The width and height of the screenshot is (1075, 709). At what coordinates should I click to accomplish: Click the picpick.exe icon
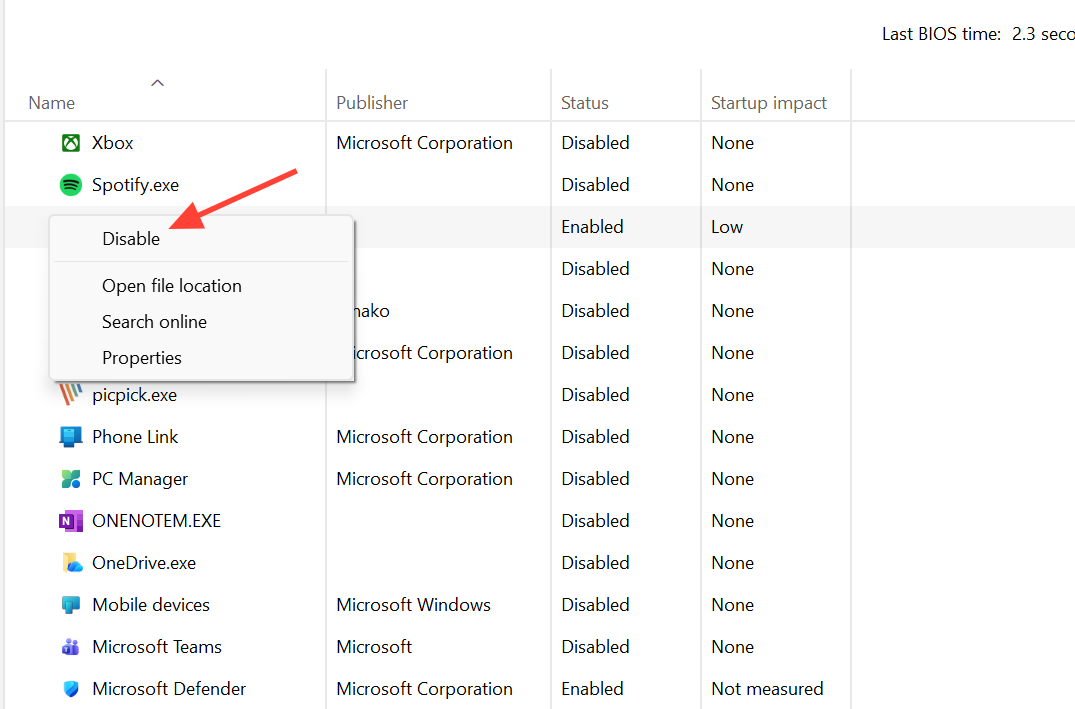coord(71,394)
